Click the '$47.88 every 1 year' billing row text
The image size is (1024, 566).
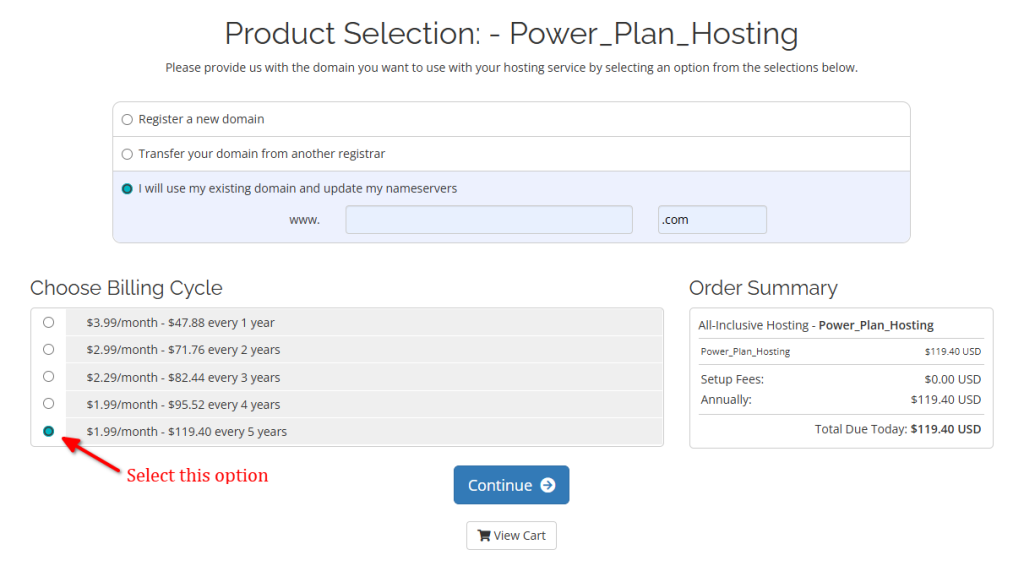[180, 323]
